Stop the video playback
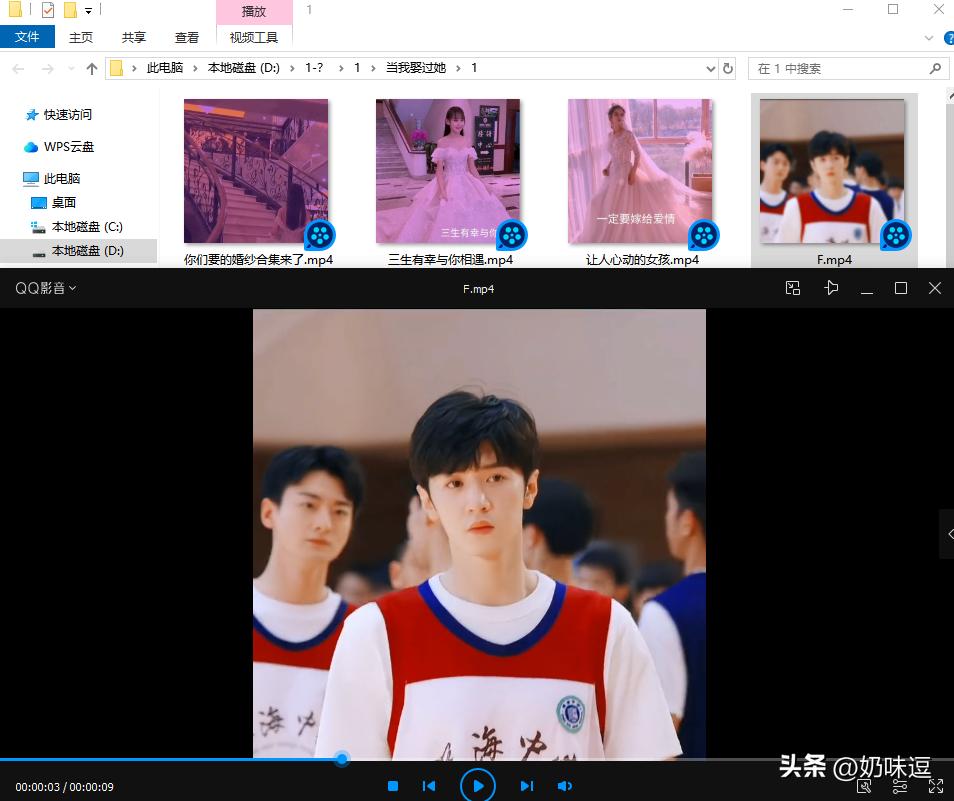 pyautogui.click(x=393, y=786)
